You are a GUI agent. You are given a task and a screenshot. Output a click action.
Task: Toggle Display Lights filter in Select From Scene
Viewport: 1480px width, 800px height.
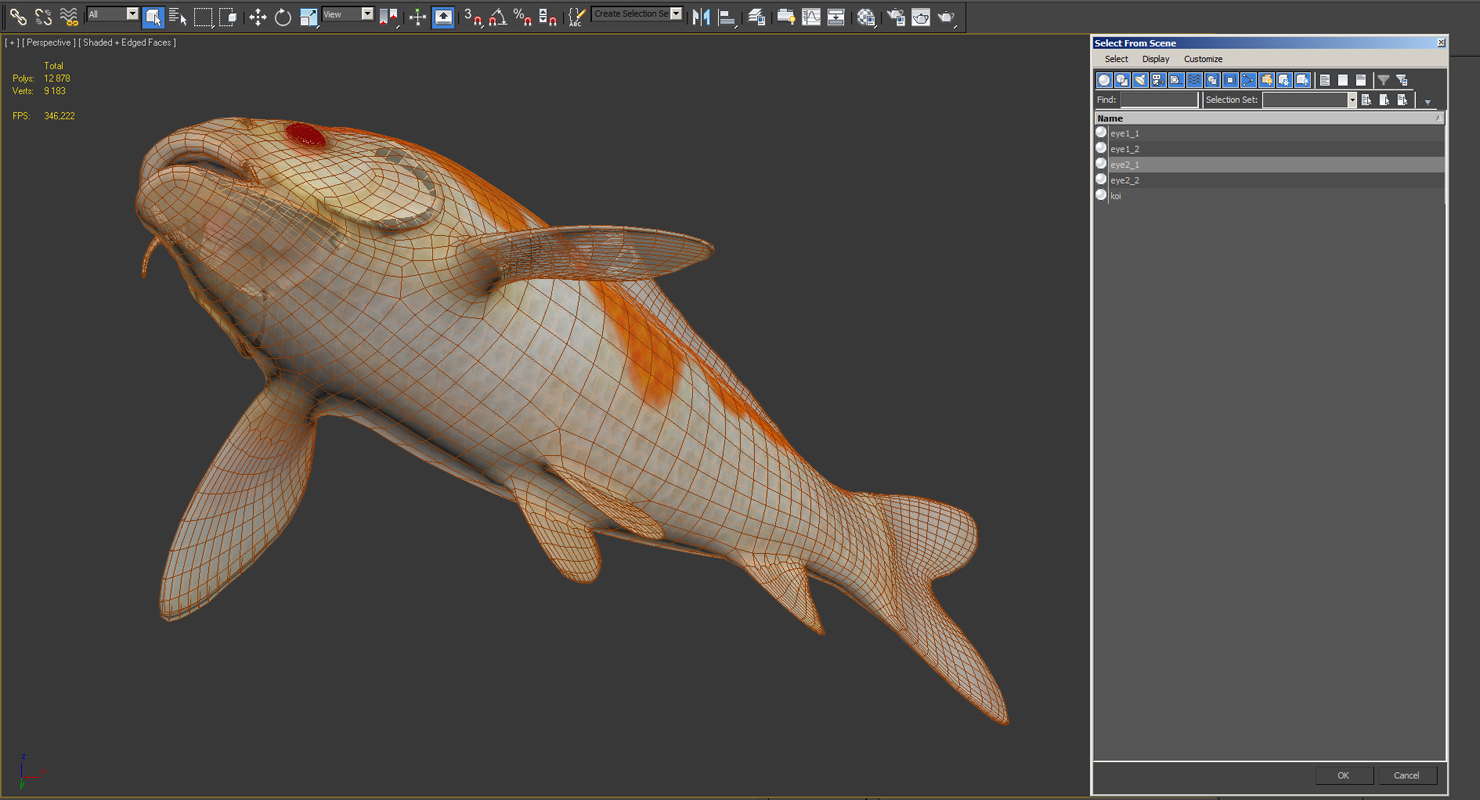[x=1140, y=80]
